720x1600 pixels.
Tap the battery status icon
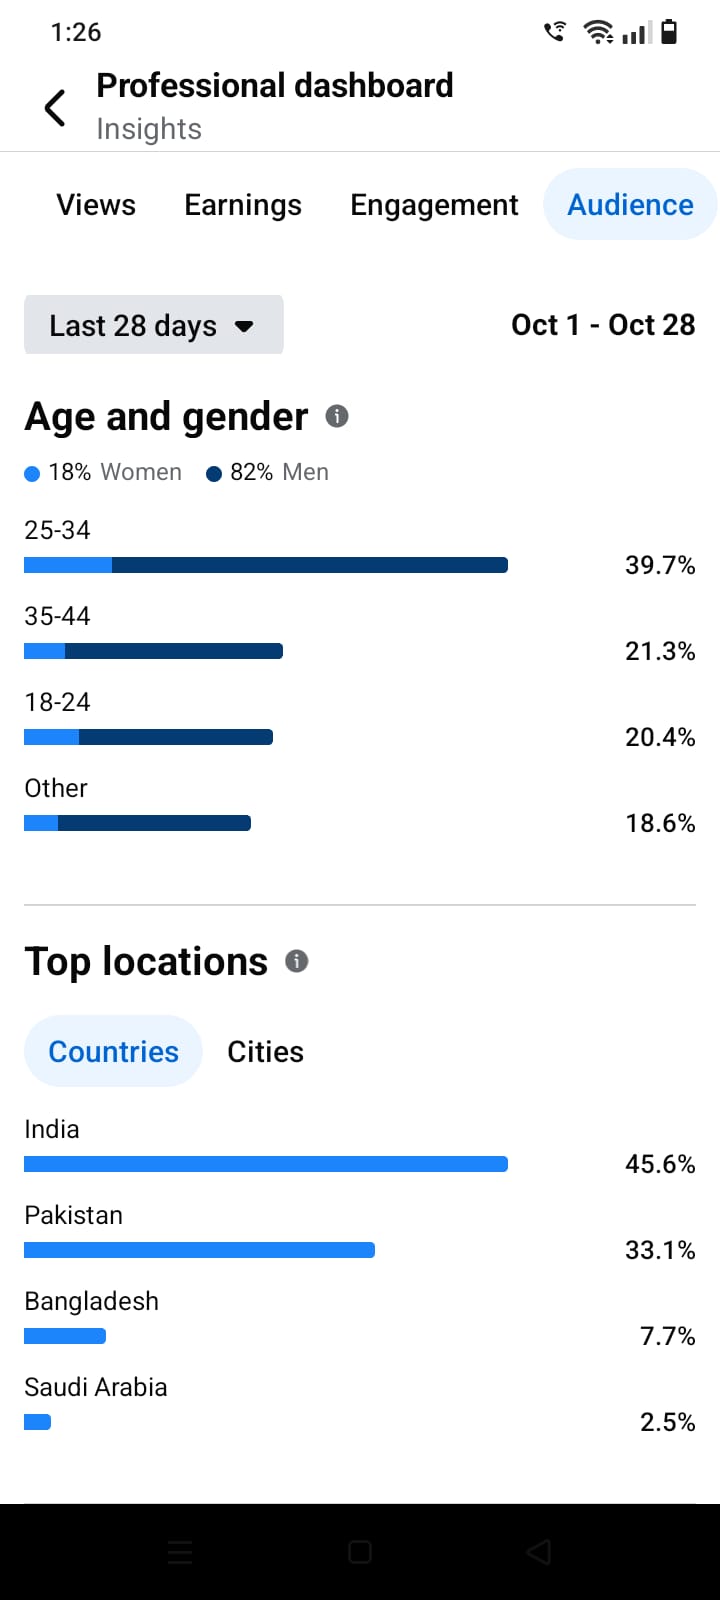[669, 32]
